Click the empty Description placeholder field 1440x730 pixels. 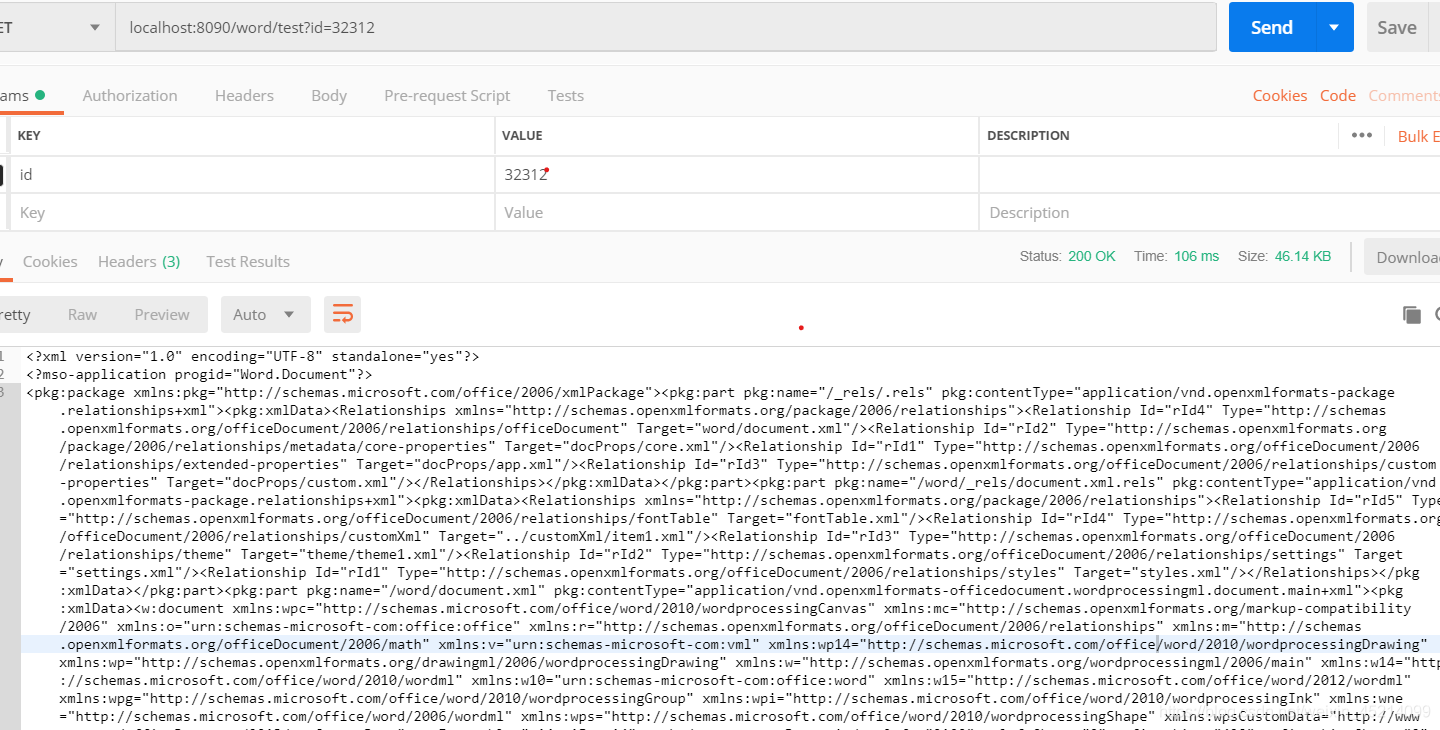[1209, 213]
